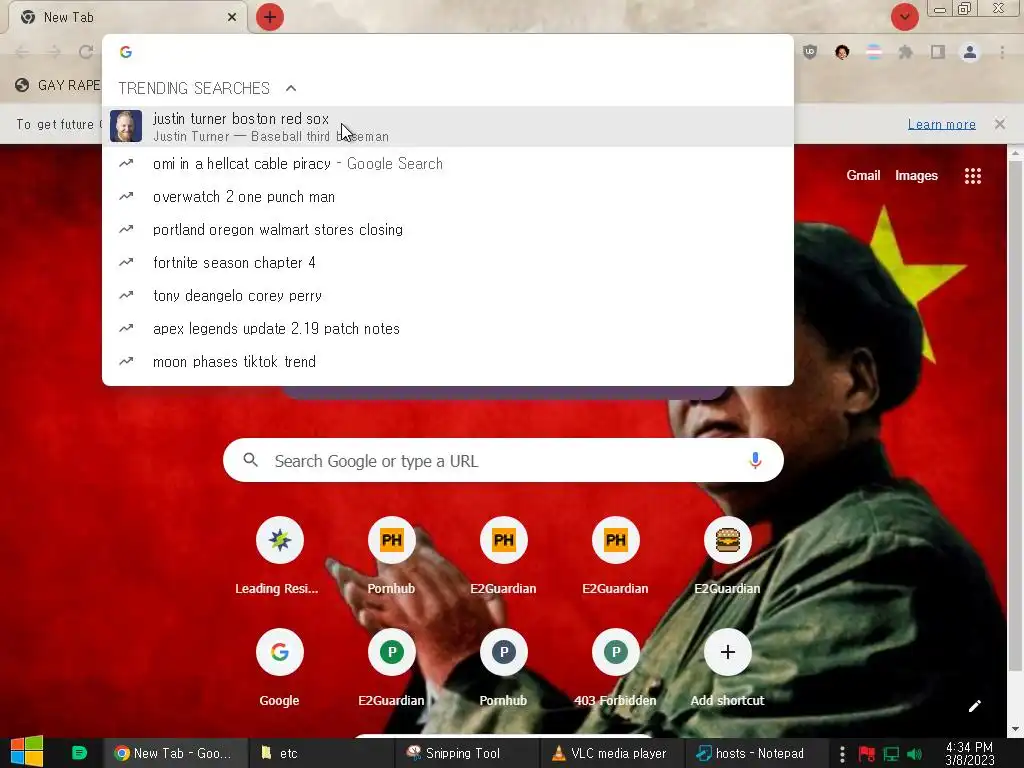
Task: Show hidden tray icons dots
Action: [x=842, y=754]
